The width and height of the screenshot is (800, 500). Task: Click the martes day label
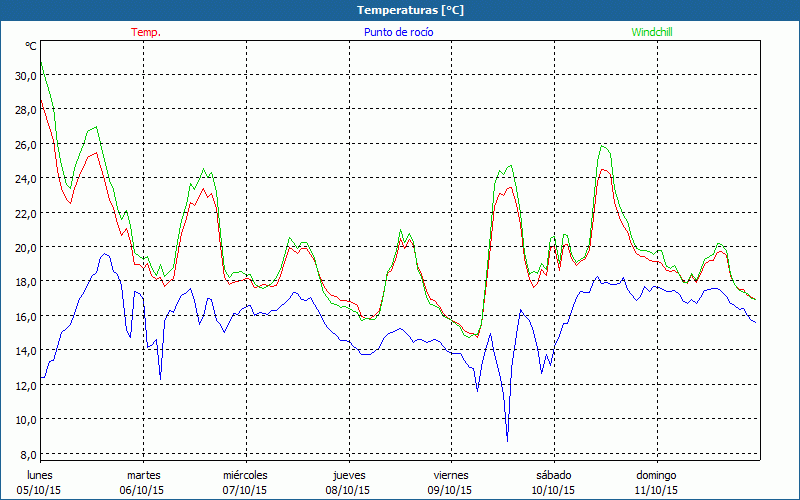(143, 475)
